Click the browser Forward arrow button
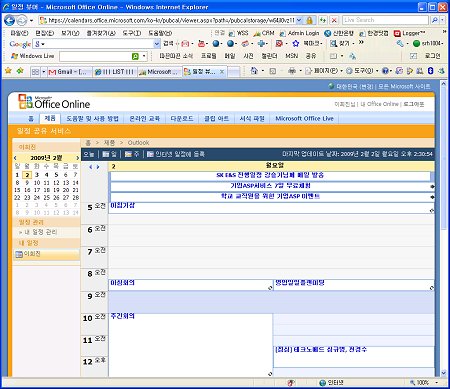Image resolution: width=450 pixels, height=389 pixels. 22,21
